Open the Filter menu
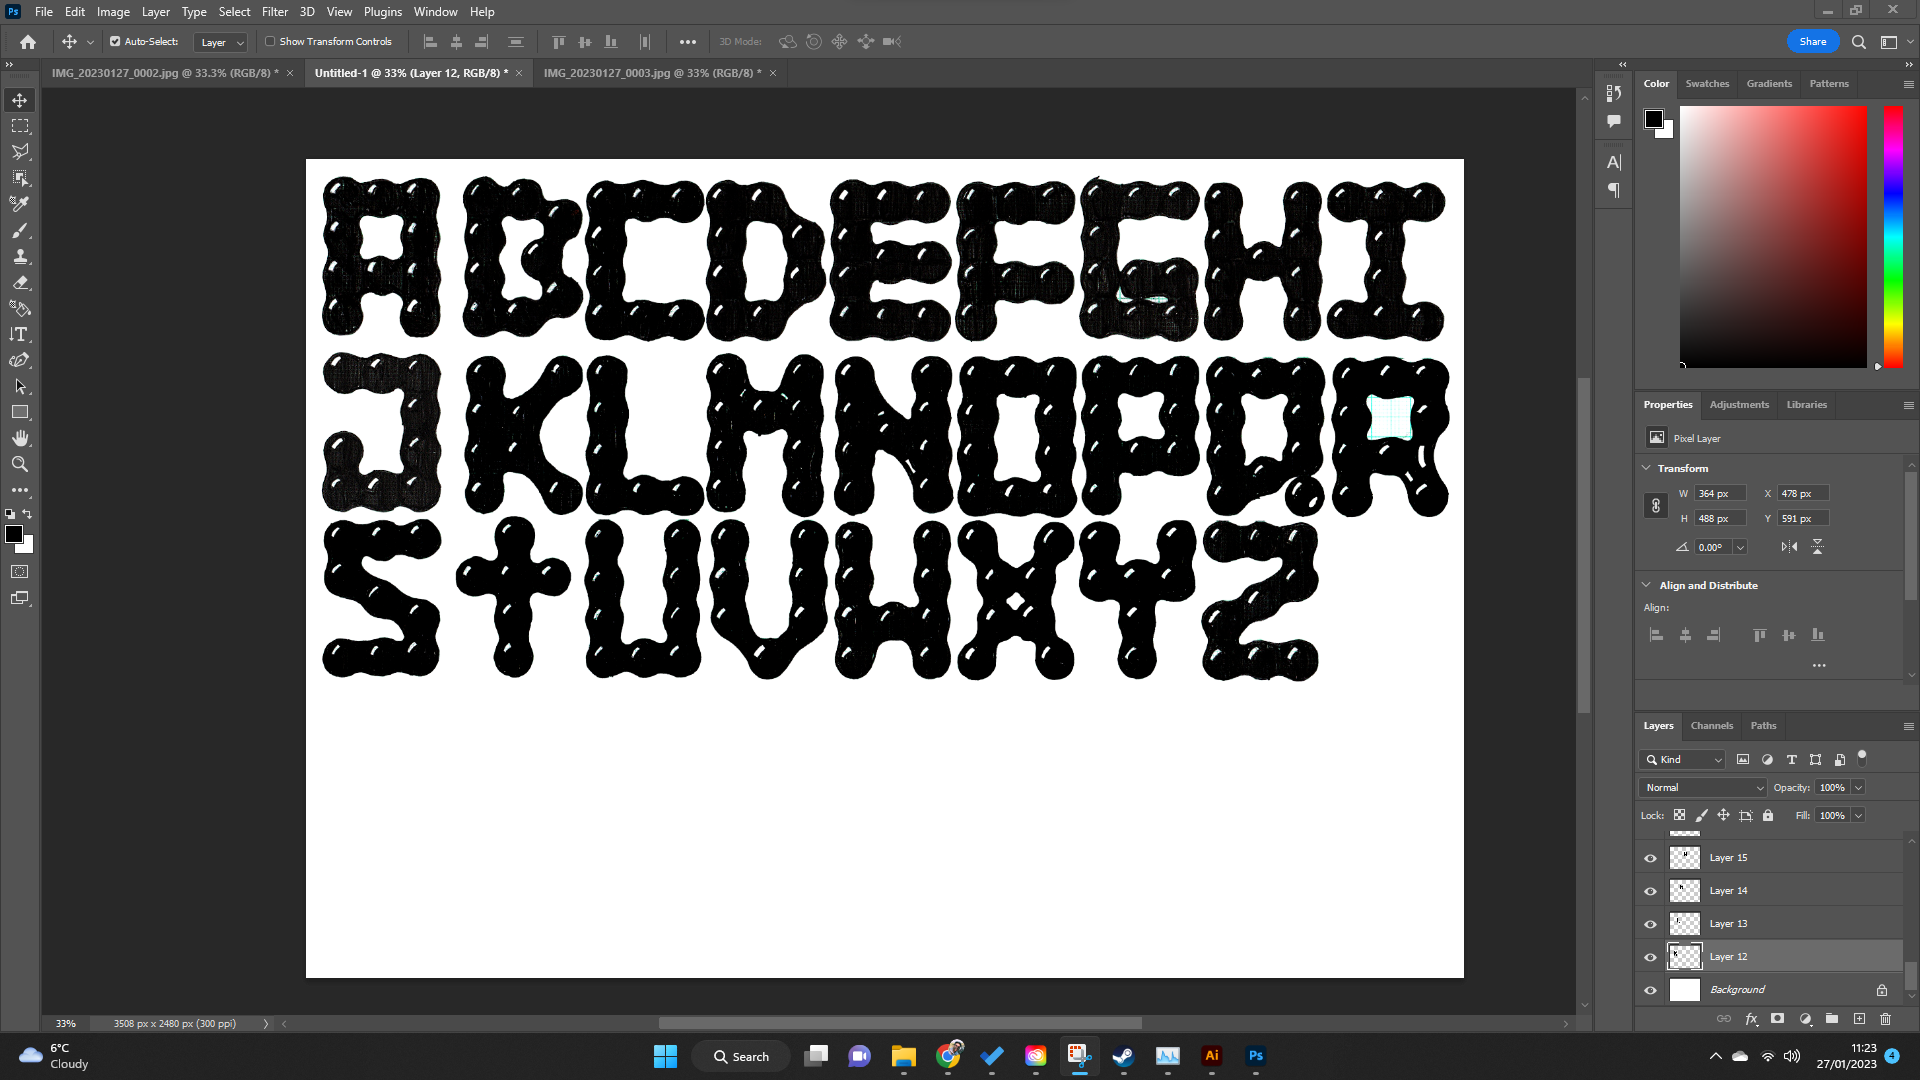The height and width of the screenshot is (1080, 1920). [x=275, y=11]
